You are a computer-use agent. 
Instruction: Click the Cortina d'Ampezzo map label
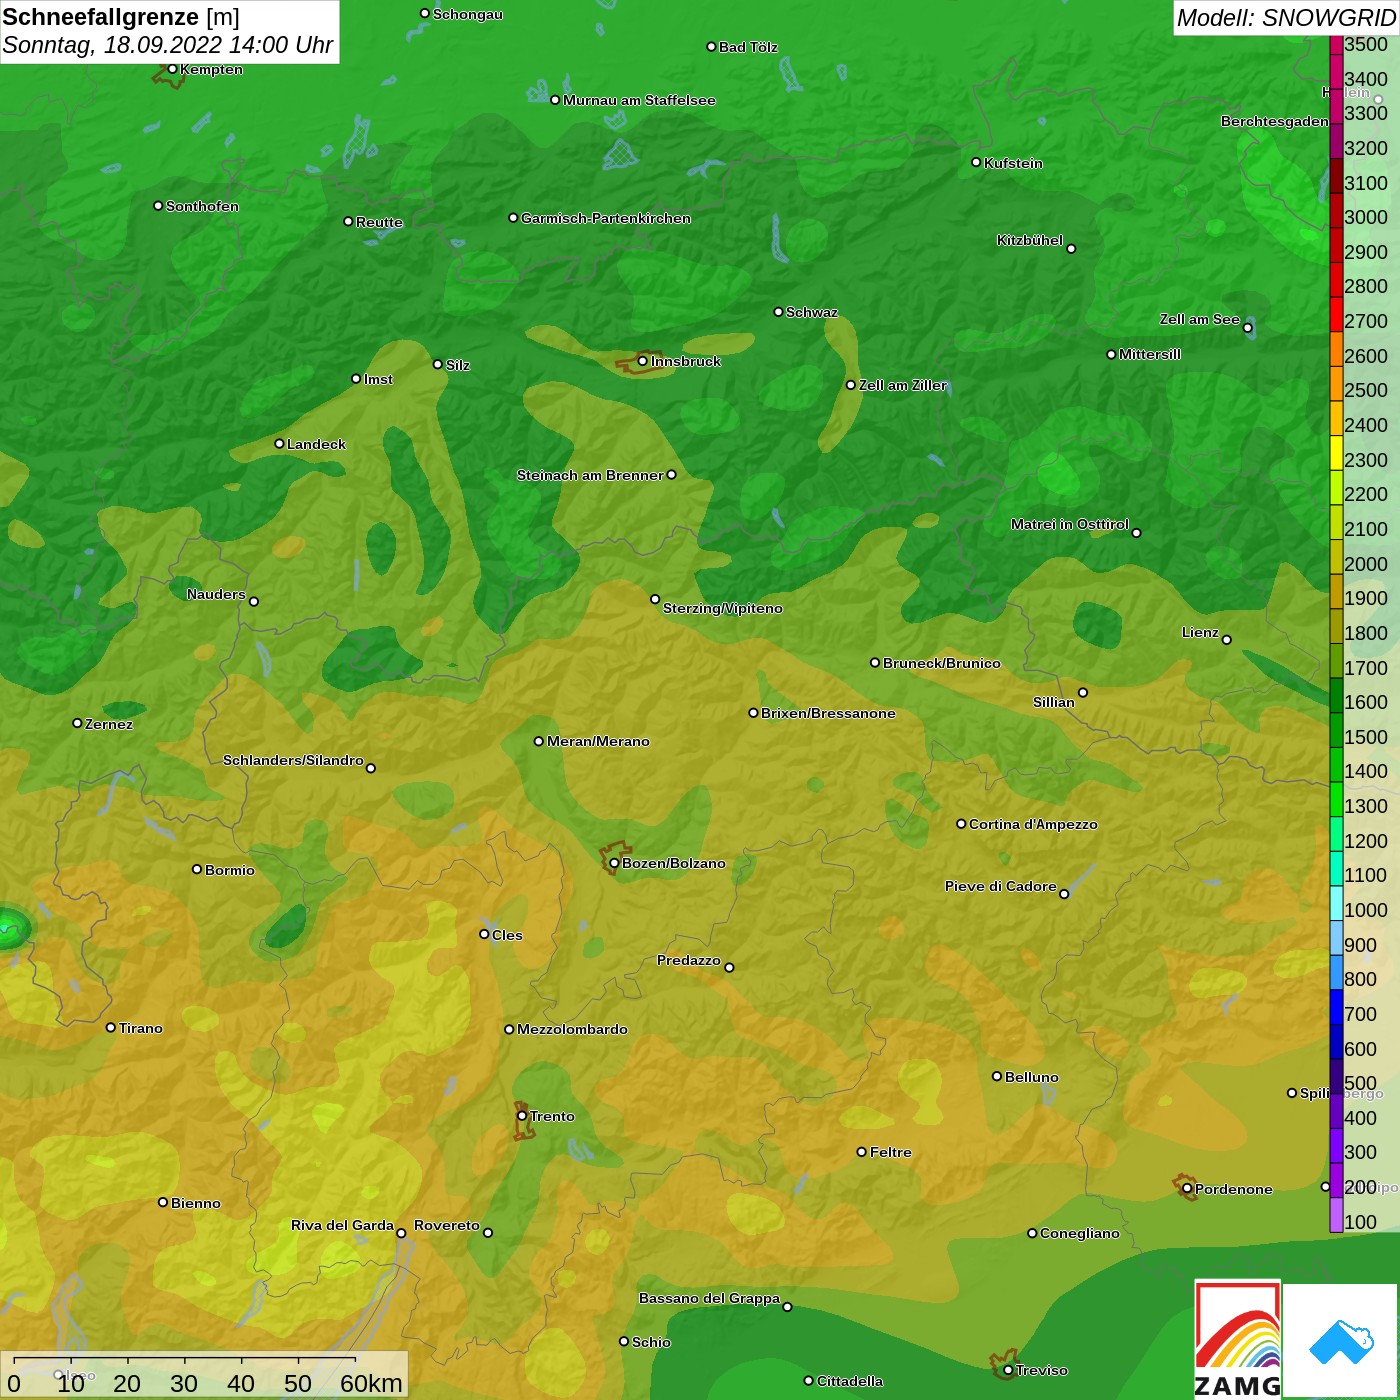tap(1033, 824)
